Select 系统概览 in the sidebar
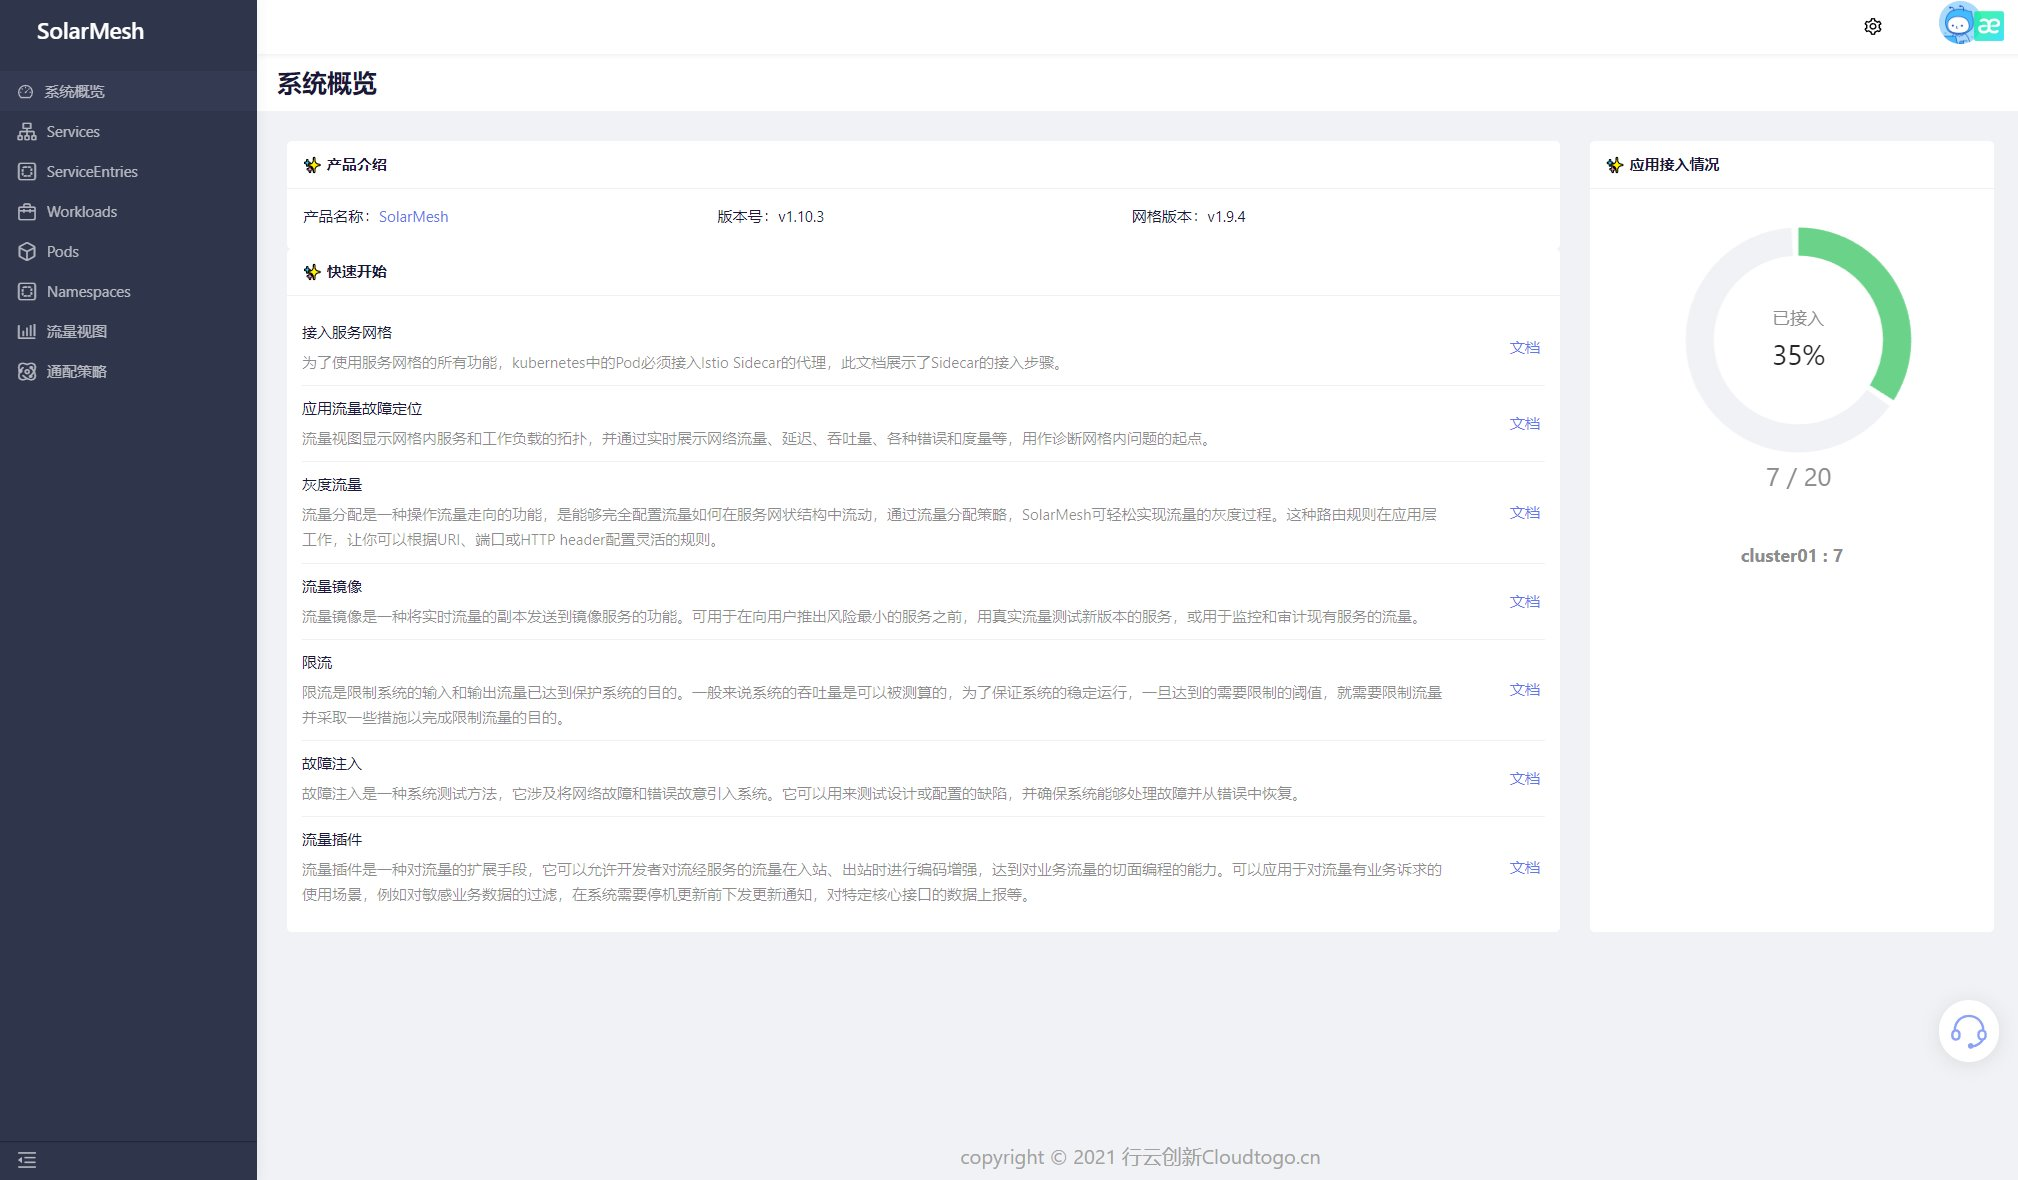The width and height of the screenshot is (2018, 1180). coord(75,92)
